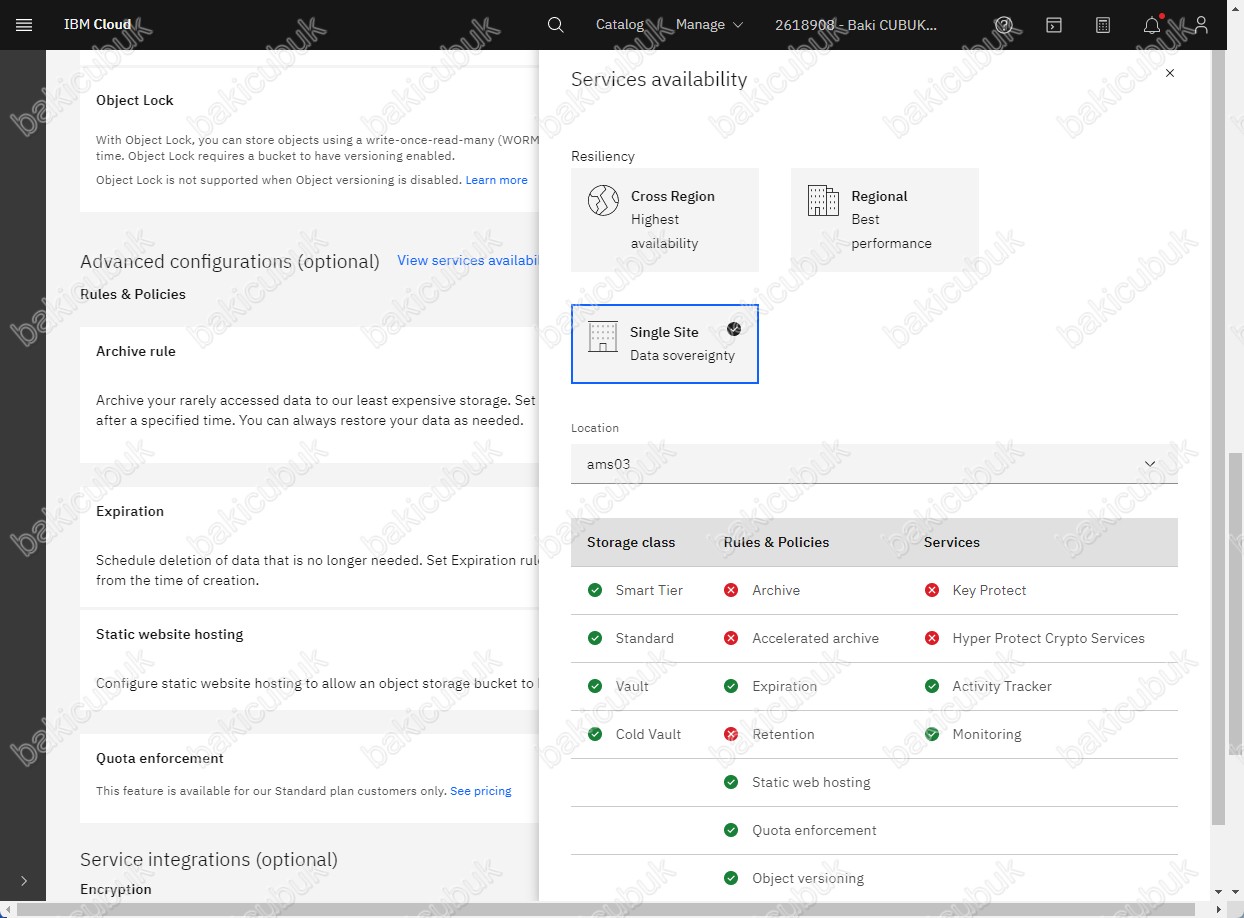The height and width of the screenshot is (918, 1244).
Task: Open the user profile avatar icon
Action: 1201,25
